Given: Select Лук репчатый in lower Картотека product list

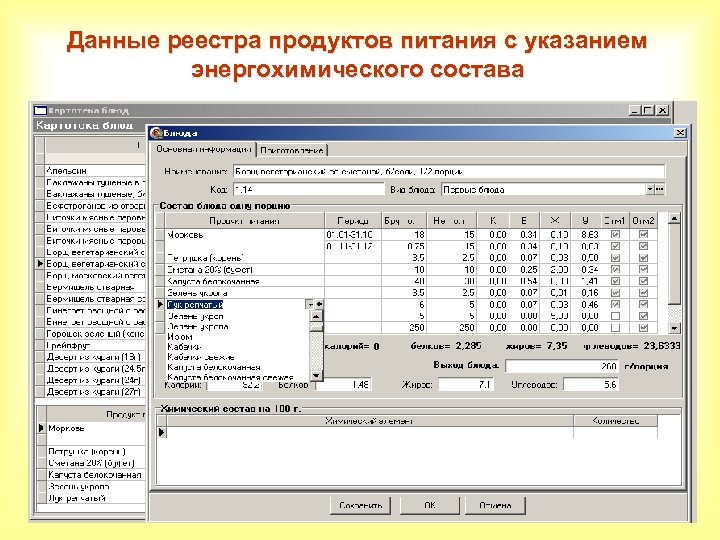Looking at the screenshot, I should click(96, 498).
